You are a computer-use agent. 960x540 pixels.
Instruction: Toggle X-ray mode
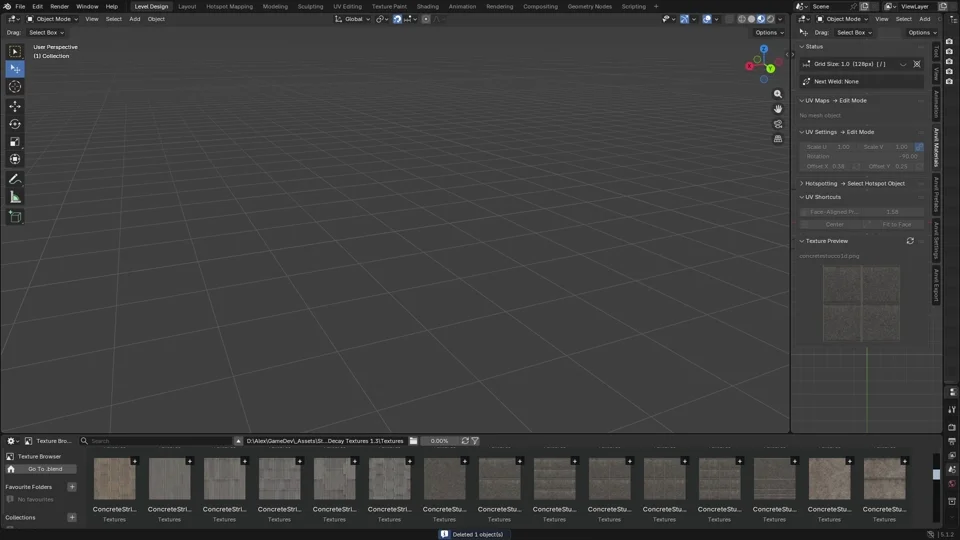coord(729,19)
